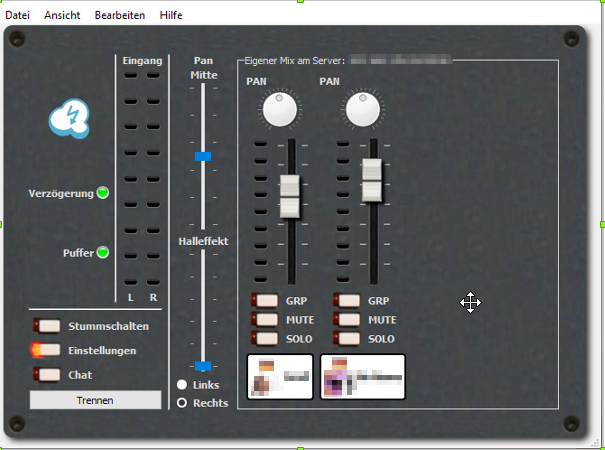
Task: Click the blue cloud lightning logo
Action: coord(70,118)
